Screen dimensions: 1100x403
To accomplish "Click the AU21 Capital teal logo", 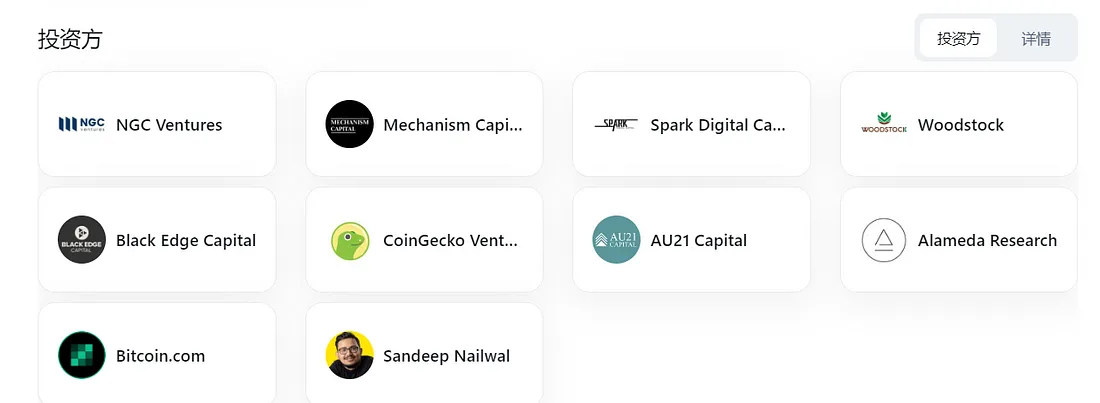I will tap(617, 239).
